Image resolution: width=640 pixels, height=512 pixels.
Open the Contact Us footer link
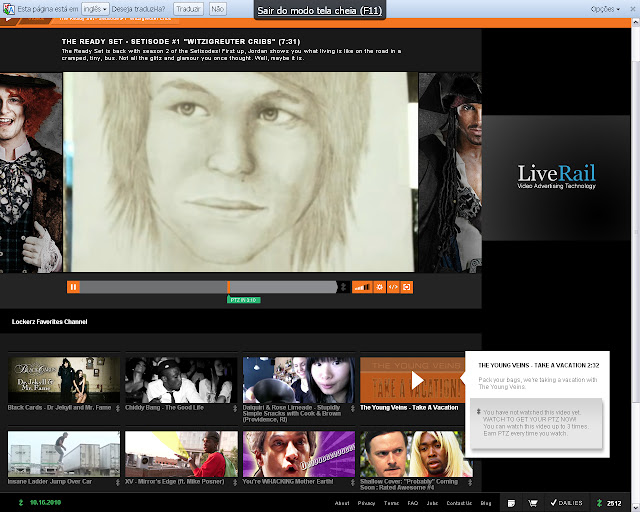click(459, 503)
